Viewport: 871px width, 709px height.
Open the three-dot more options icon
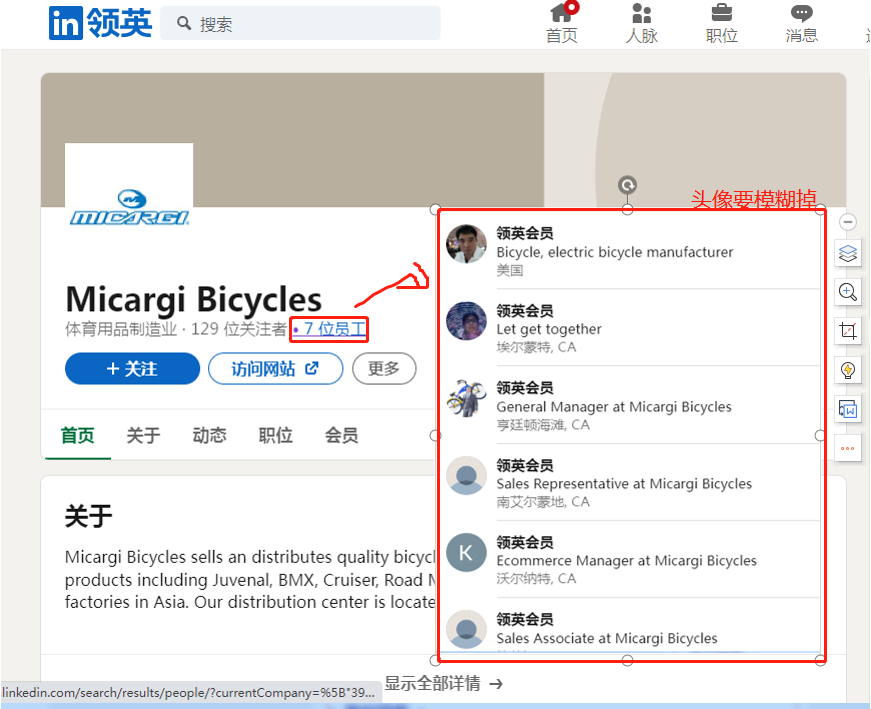coord(848,448)
